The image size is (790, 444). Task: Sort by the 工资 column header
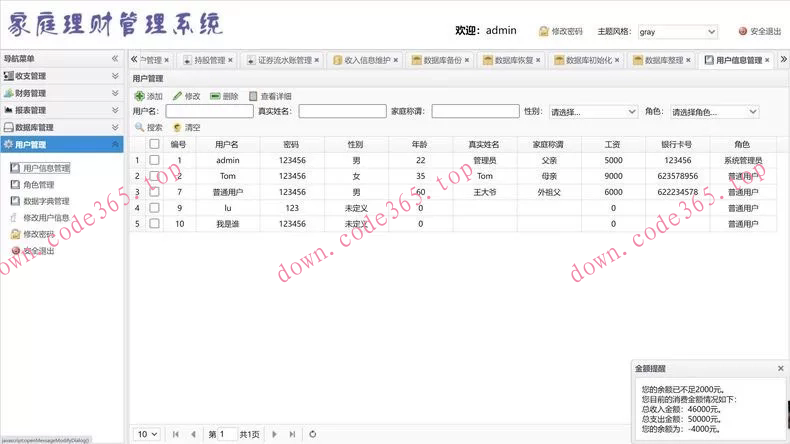(x=613, y=144)
